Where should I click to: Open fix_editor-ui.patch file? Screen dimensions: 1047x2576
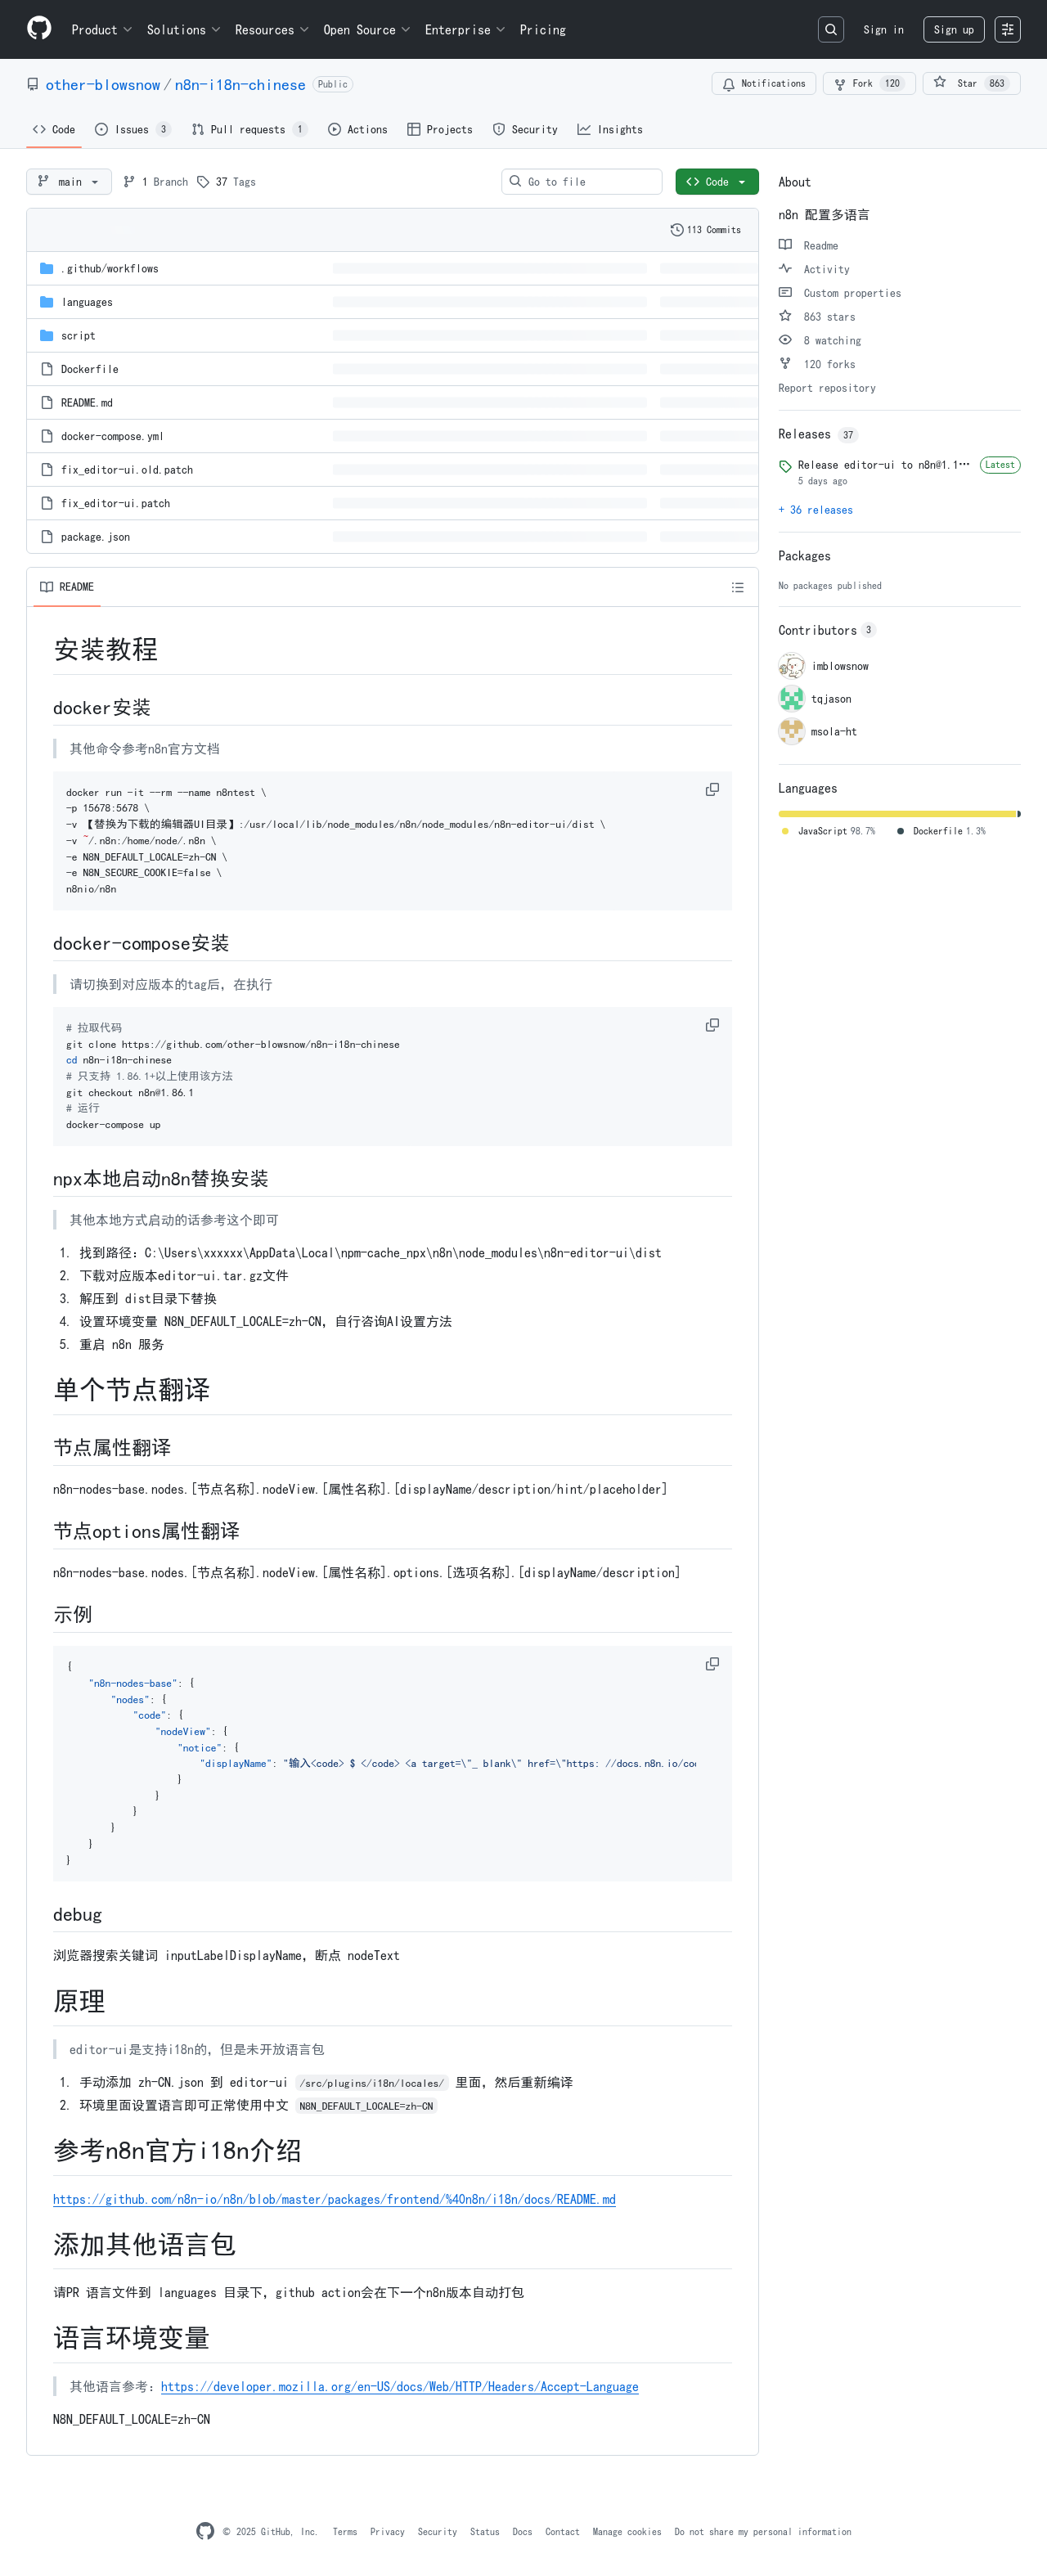coord(115,504)
